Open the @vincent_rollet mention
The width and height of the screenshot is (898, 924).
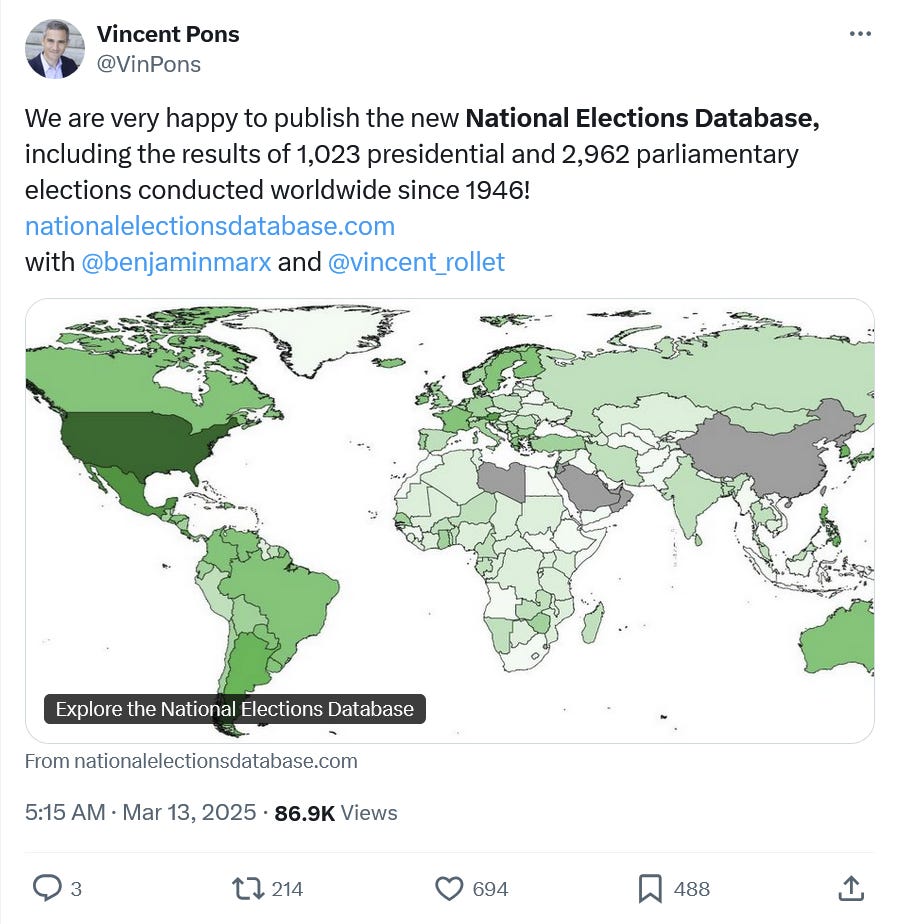pos(416,262)
